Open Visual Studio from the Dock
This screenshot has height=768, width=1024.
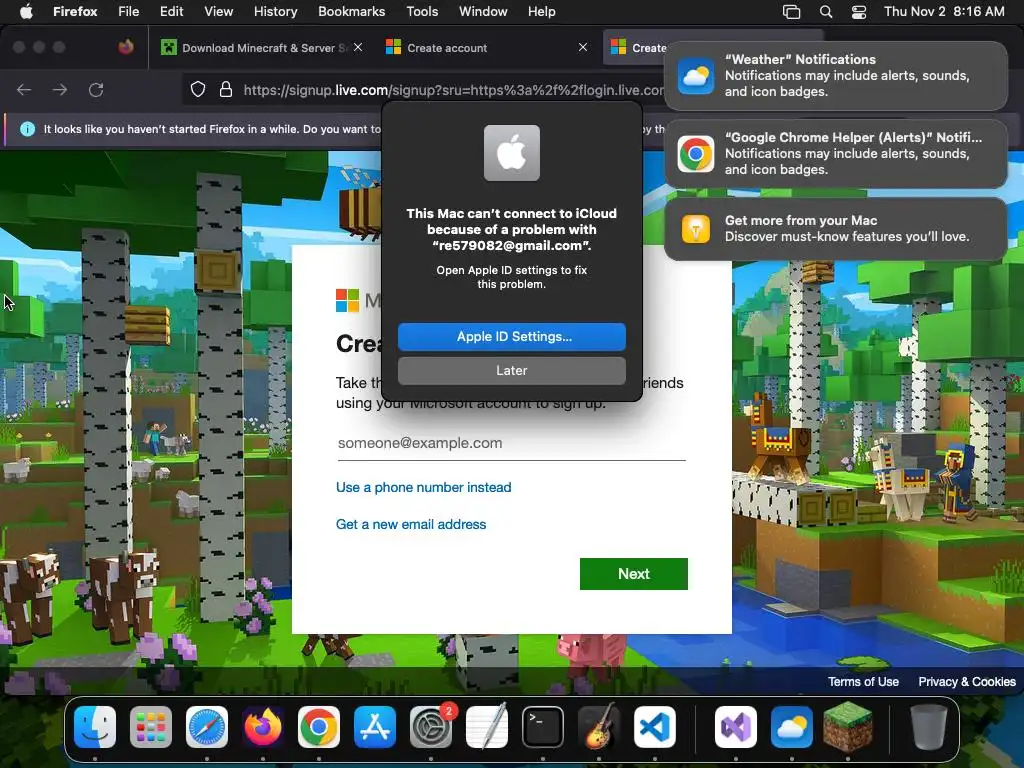click(x=736, y=727)
